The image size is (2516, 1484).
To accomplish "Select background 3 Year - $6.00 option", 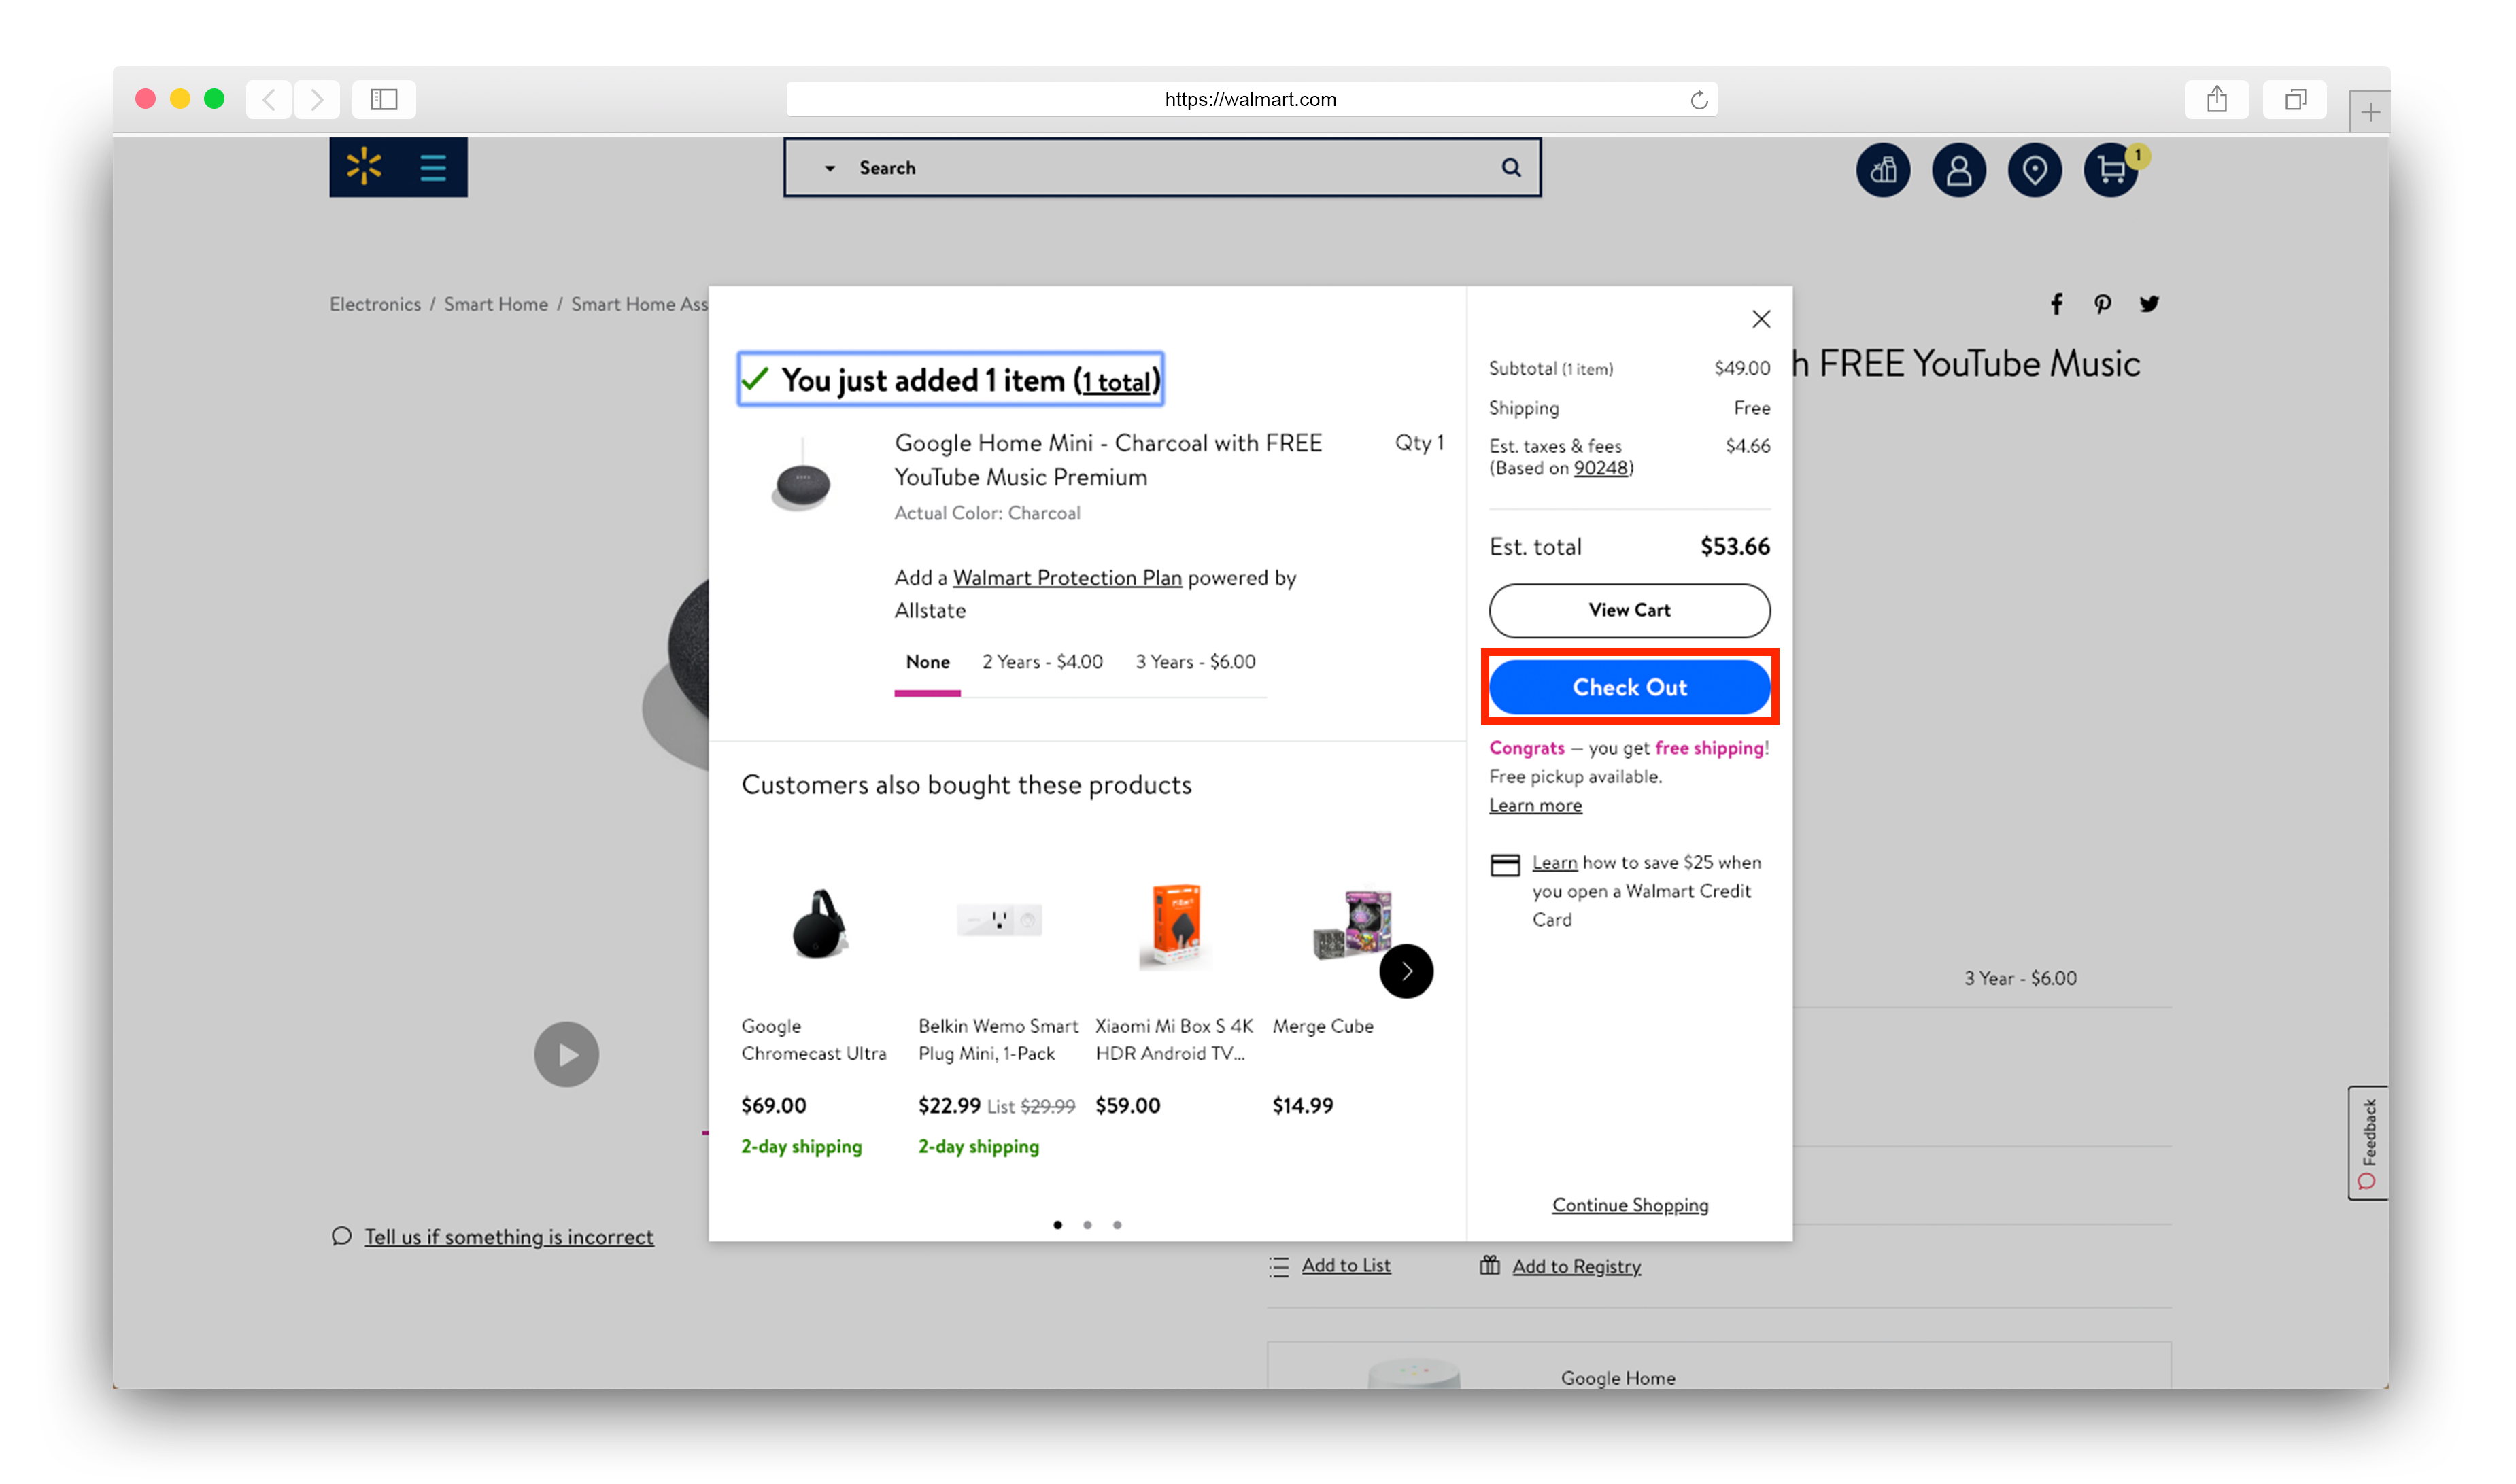I will tap(2020, 978).
